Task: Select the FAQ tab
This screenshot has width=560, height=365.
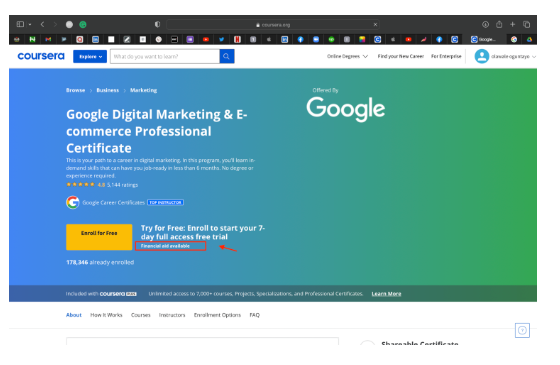Action: coord(255,315)
